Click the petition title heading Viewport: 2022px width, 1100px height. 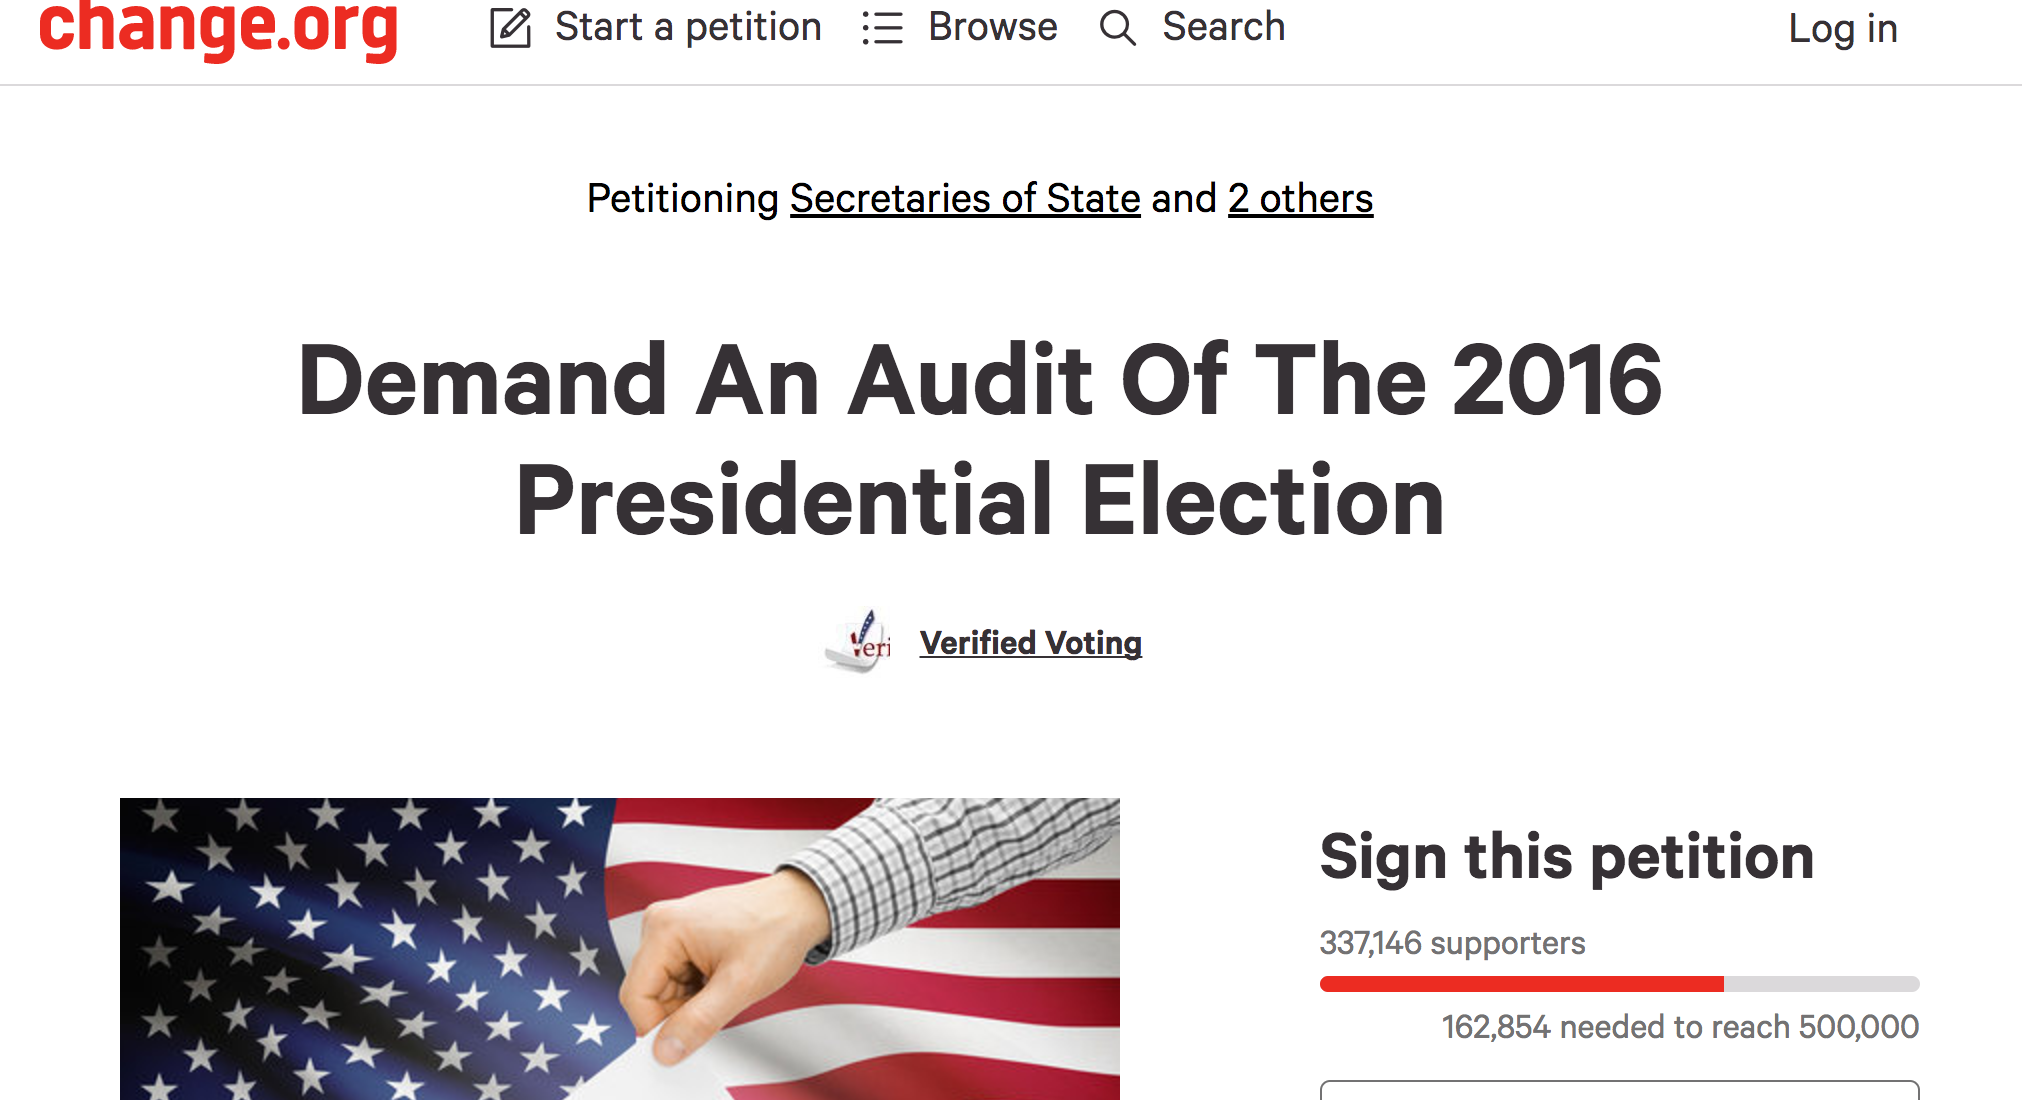[980, 439]
